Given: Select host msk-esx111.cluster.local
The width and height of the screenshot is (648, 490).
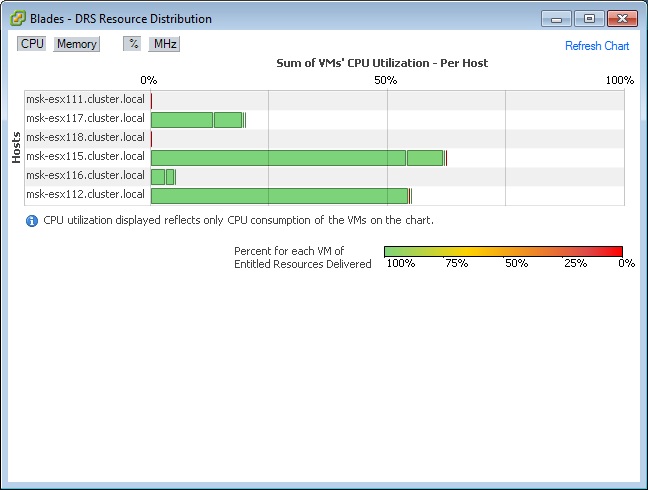Looking at the screenshot, I should [85, 99].
